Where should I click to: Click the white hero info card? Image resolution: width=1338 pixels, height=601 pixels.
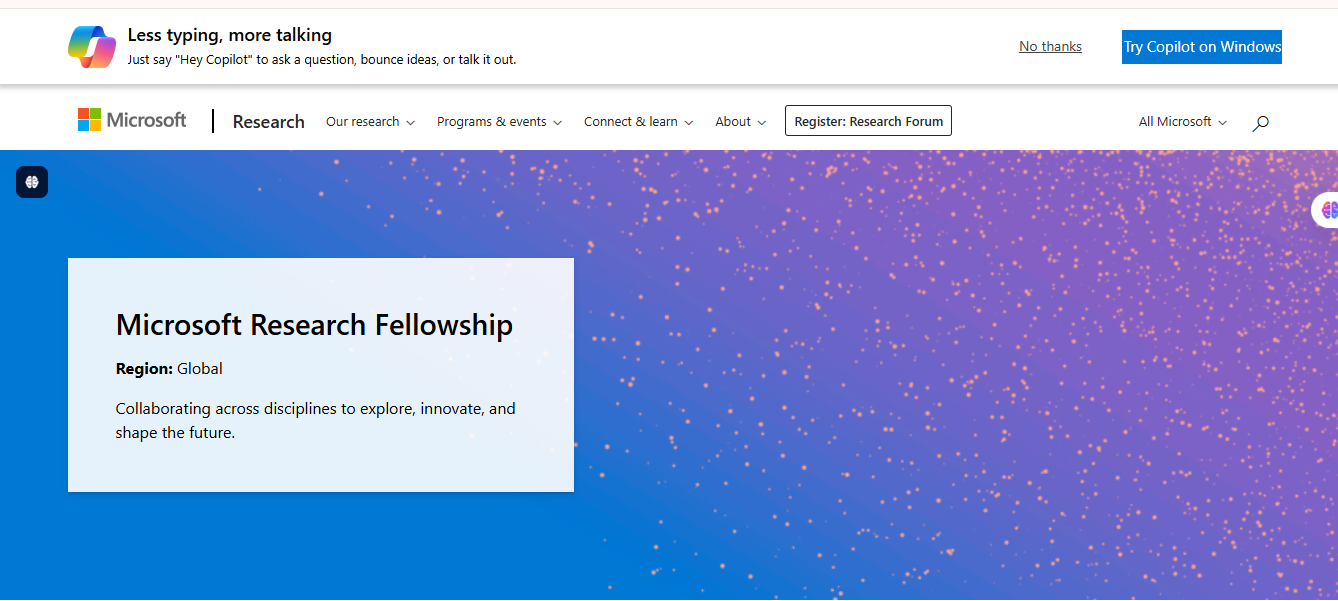pyautogui.click(x=320, y=375)
